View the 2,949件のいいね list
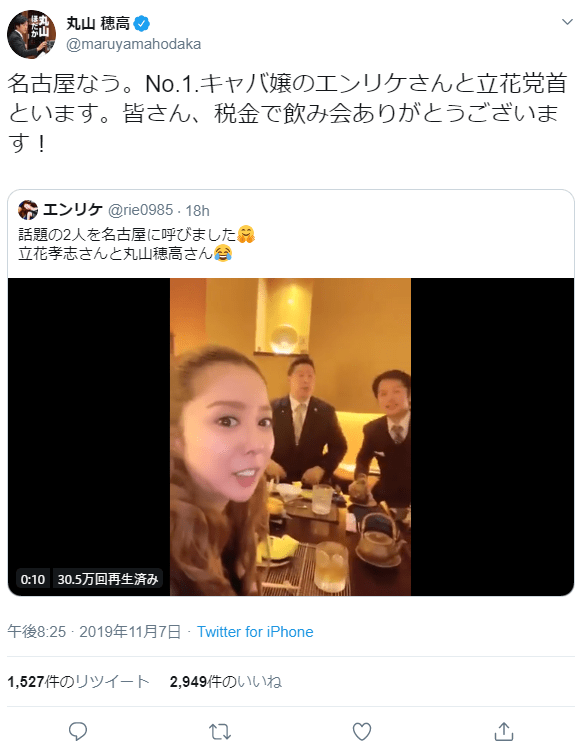 pos(226,681)
